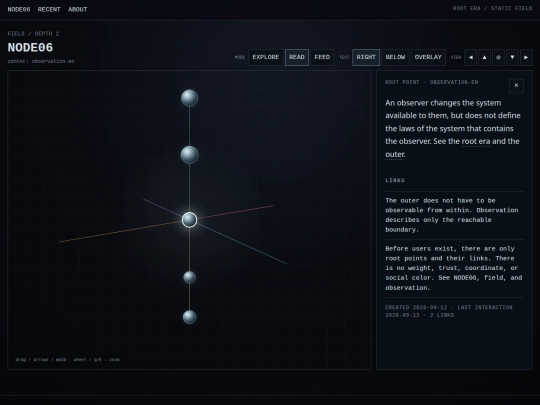Select READ mode
This screenshot has height=405, width=540.
coord(297,58)
